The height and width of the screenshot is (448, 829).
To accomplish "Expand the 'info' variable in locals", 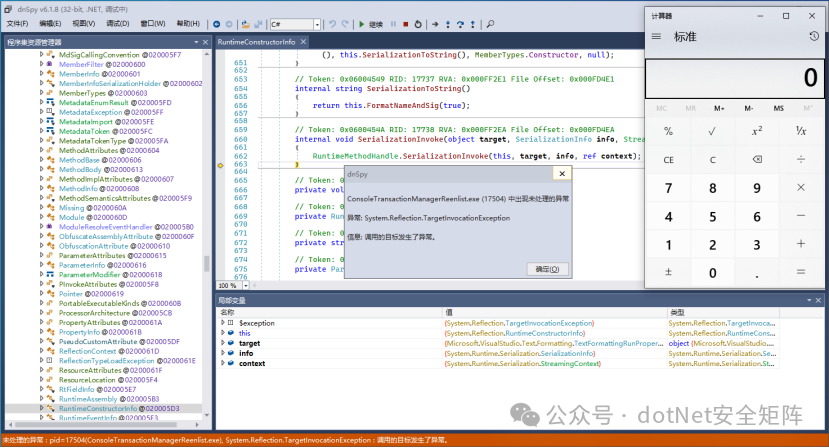I will [223, 353].
